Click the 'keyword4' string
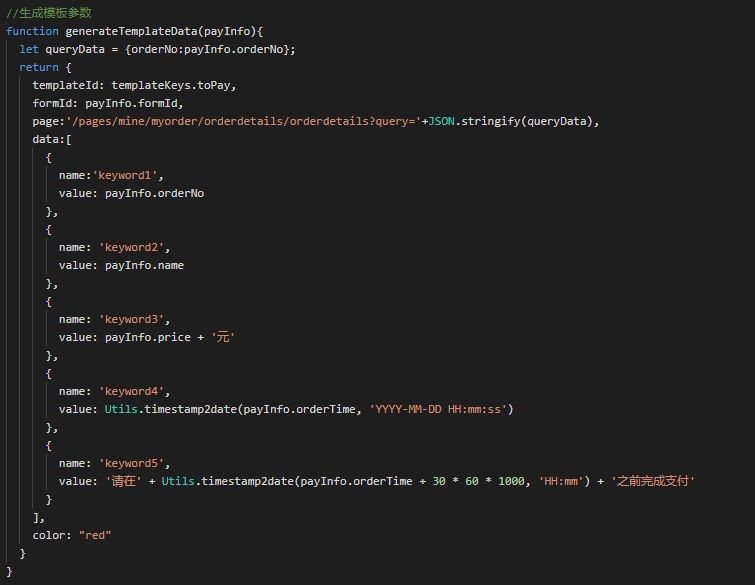Screen dimensions: 755x585 [x=131, y=391]
